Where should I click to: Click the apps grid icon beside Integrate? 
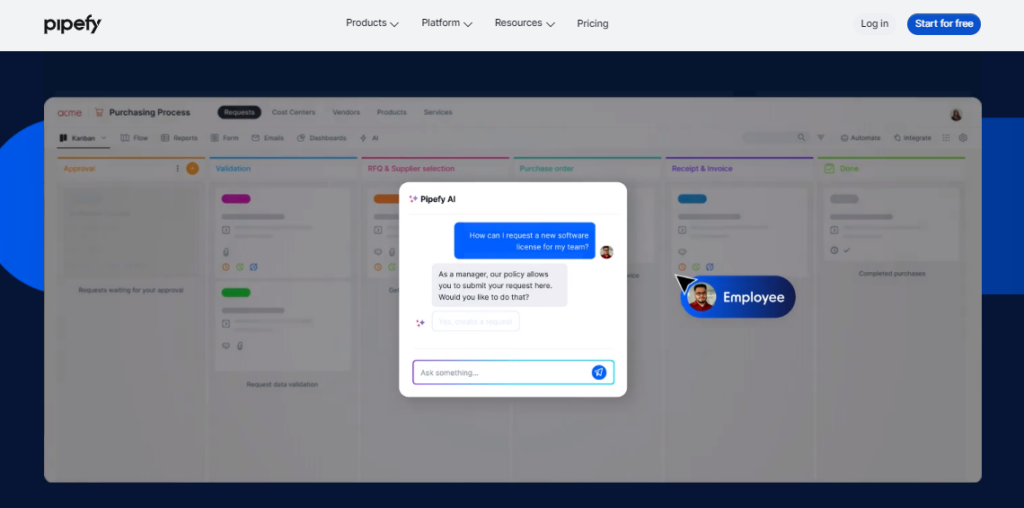[x=946, y=138]
